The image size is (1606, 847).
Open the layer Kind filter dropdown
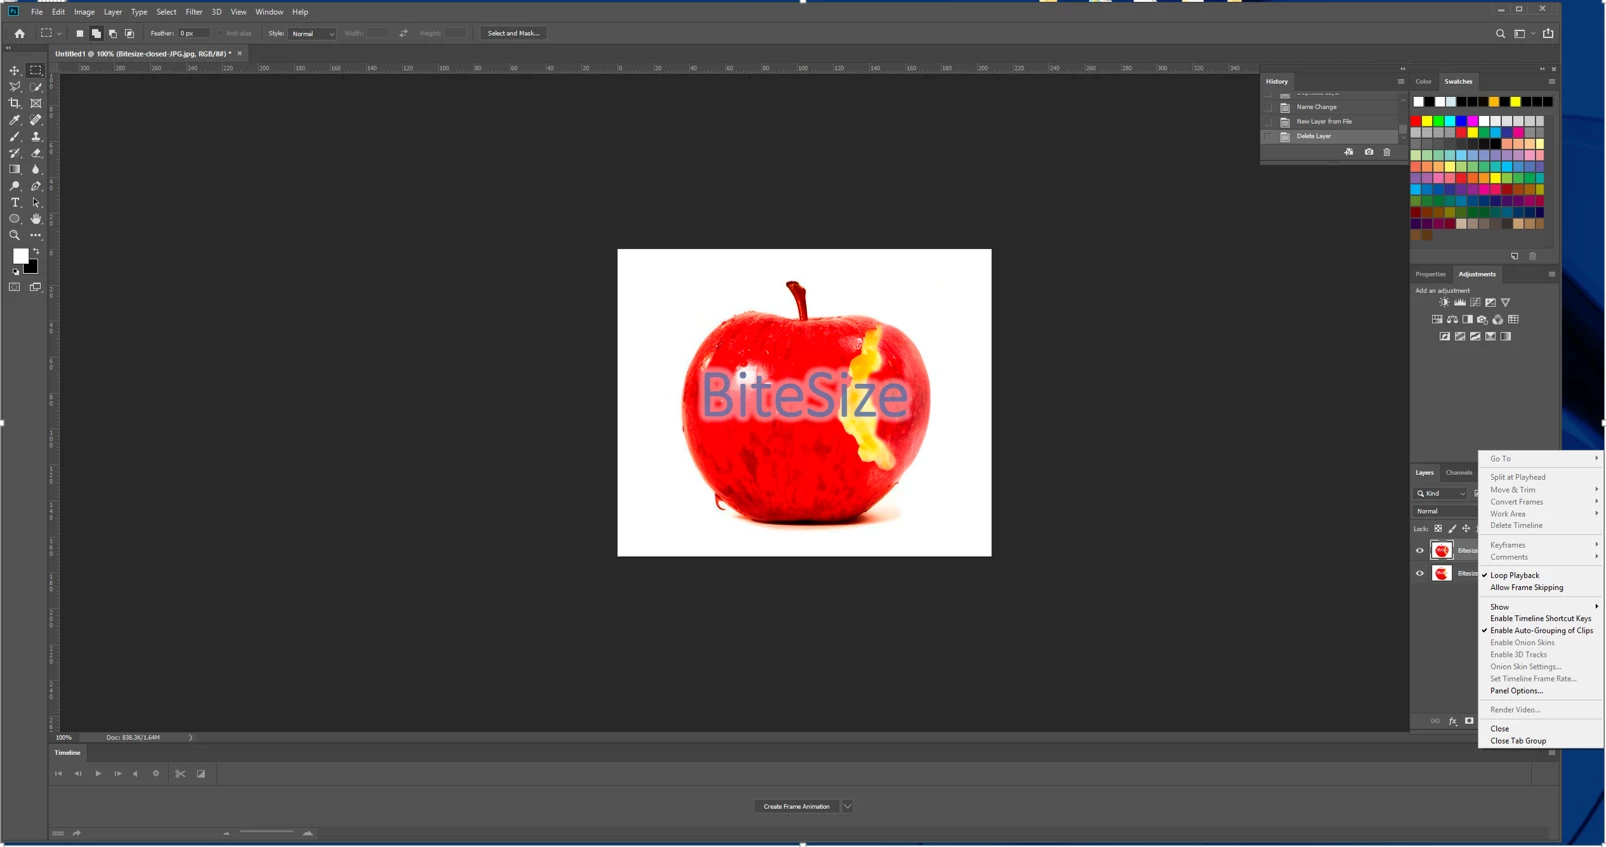coord(1441,494)
